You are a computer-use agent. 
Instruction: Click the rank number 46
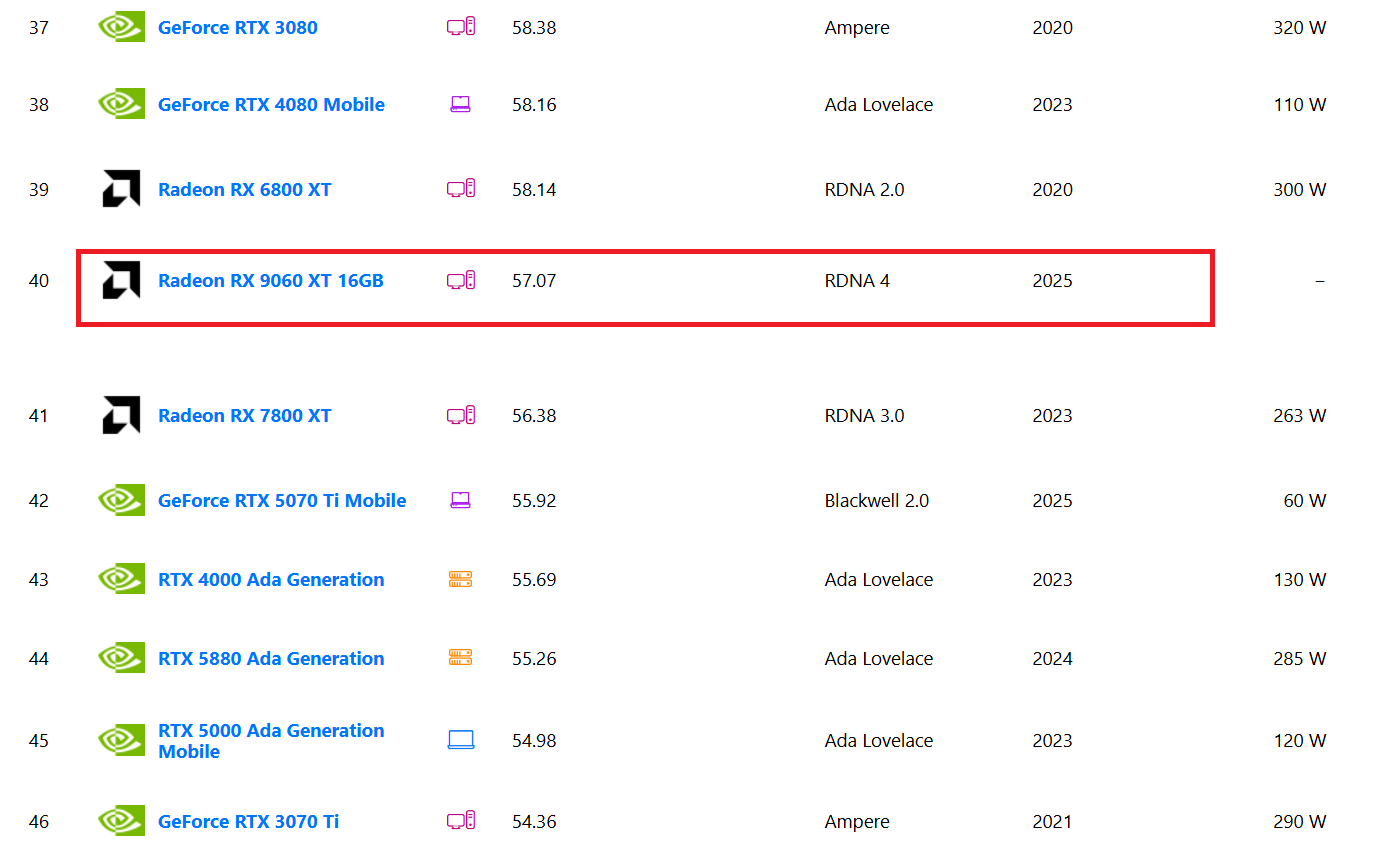[x=38, y=822]
